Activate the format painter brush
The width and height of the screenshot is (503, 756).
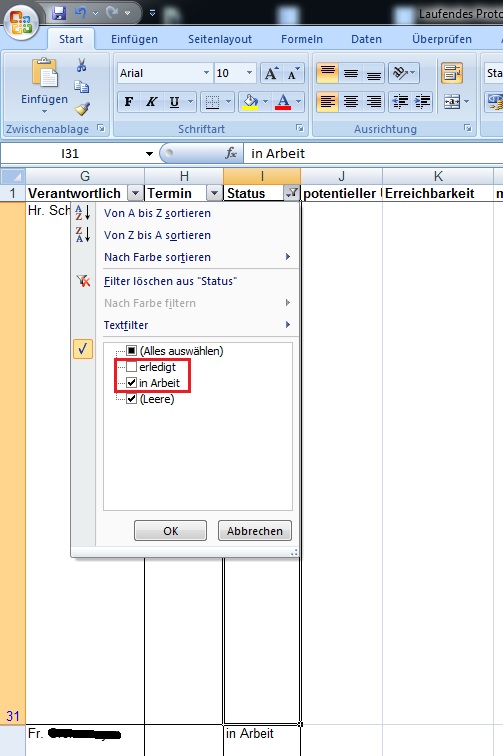tap(82, 108)
